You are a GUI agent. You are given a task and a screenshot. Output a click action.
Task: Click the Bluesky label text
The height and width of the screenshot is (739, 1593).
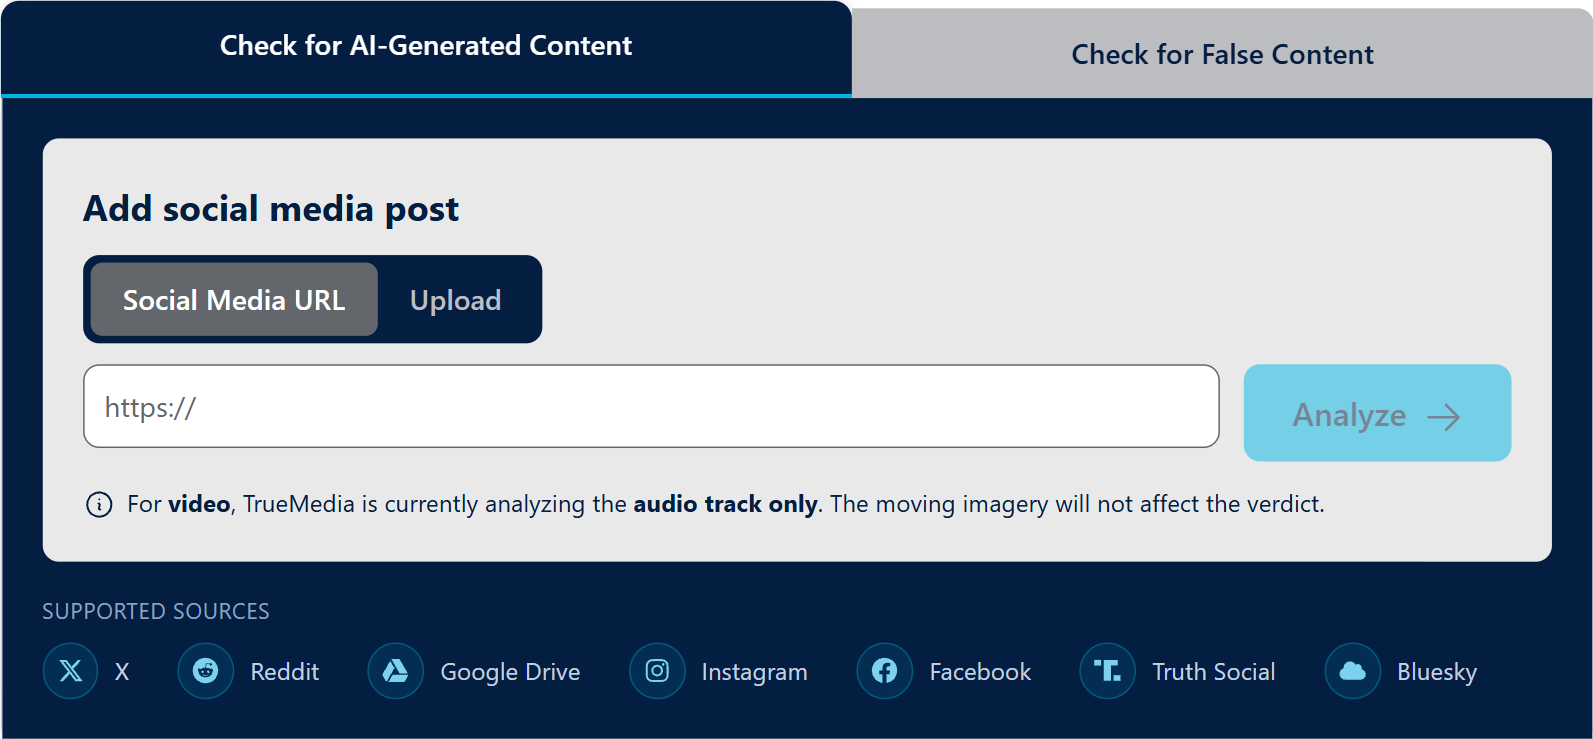point(1436,672)
